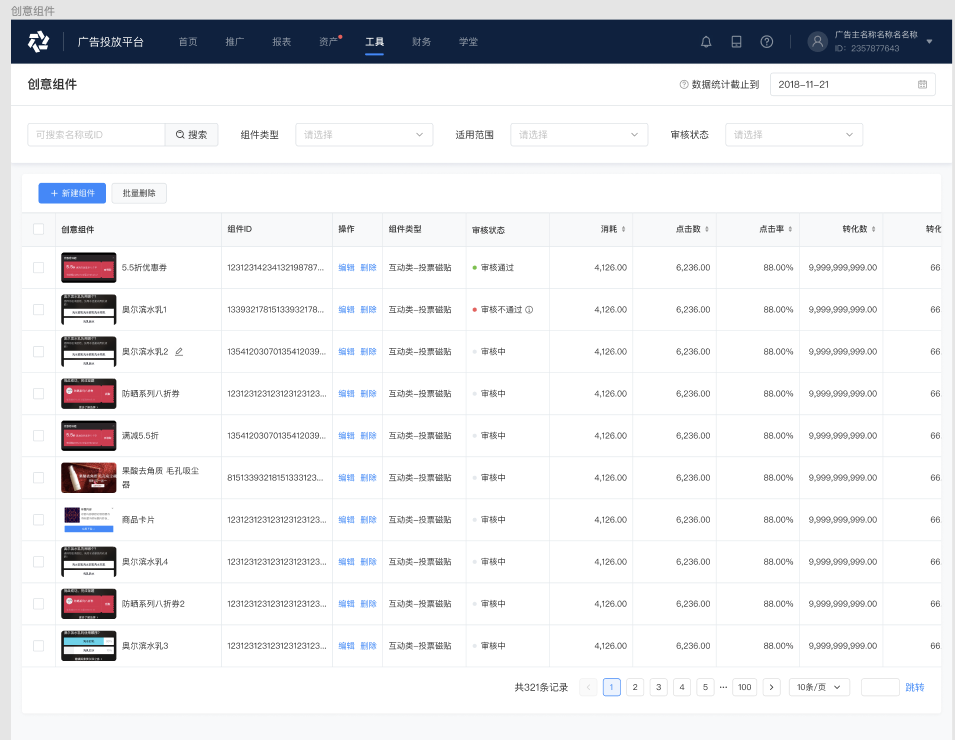The image size is (955, 740).
Task: Click the jump-to-page input box
Action: click(880, 687)
